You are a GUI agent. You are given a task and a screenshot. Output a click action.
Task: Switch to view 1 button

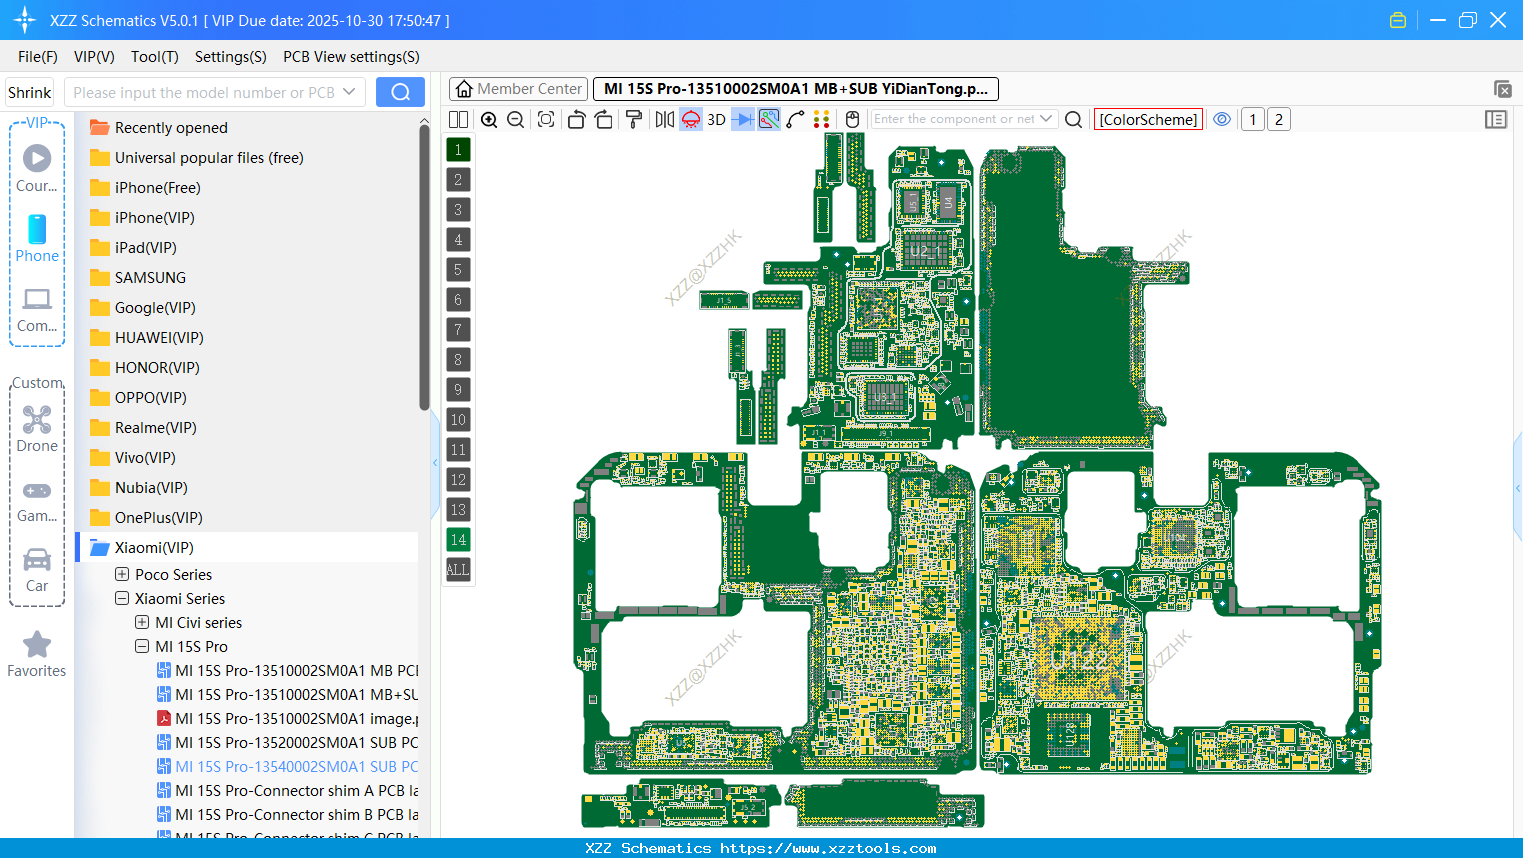point(1252,119)
